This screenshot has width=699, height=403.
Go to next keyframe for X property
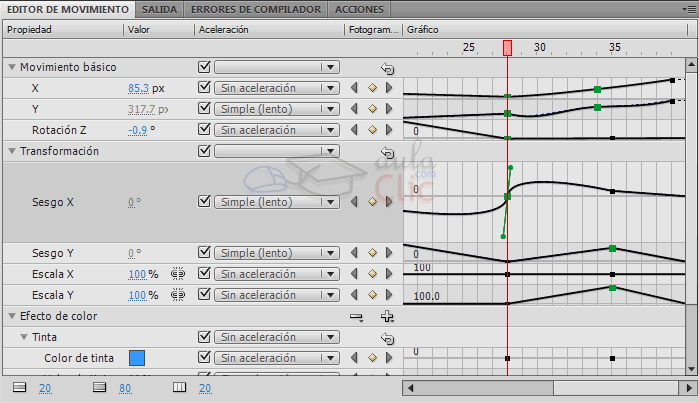point(389,88)
